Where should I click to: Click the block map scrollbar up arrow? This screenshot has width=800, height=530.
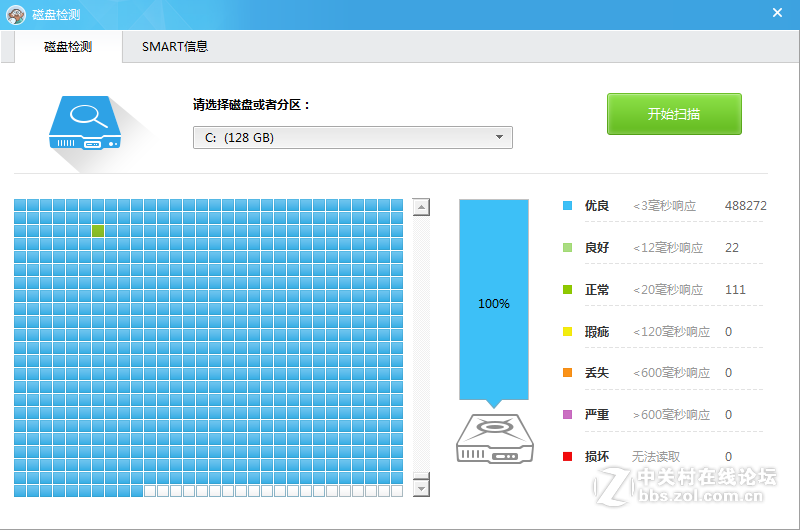click(421, 207)
